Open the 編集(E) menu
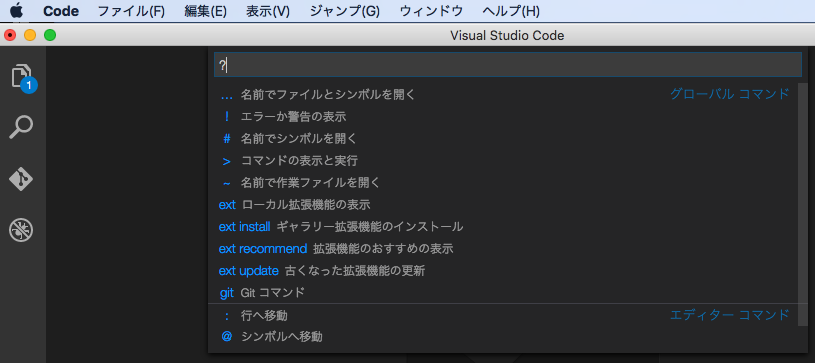Viewport: 815px width, 363px height. pyautogui.click(x=205, y=11)
